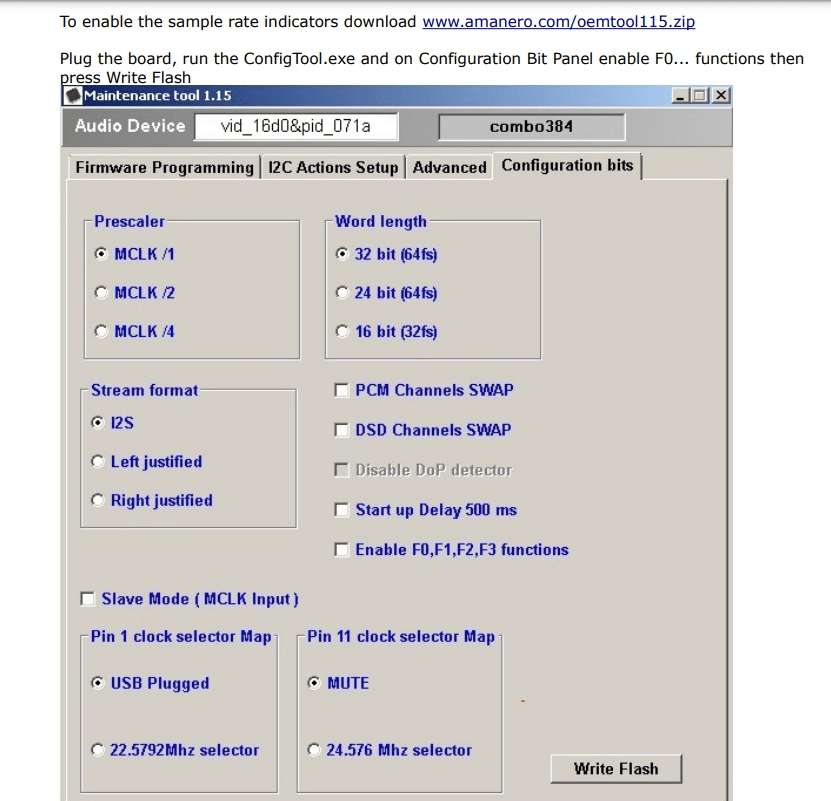831x801 pixels.
Task: Choose Right justified stream format
Action: (152, 500)
